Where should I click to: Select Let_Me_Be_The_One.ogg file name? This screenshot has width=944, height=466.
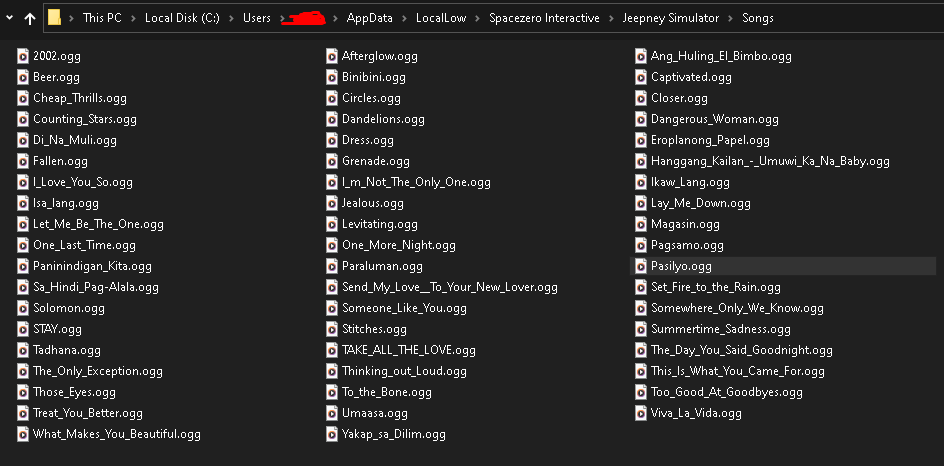[x=98, y=224]
